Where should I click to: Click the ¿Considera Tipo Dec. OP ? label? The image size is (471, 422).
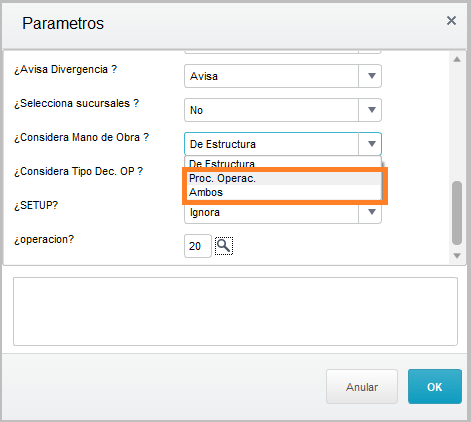(x=78, y=171)
